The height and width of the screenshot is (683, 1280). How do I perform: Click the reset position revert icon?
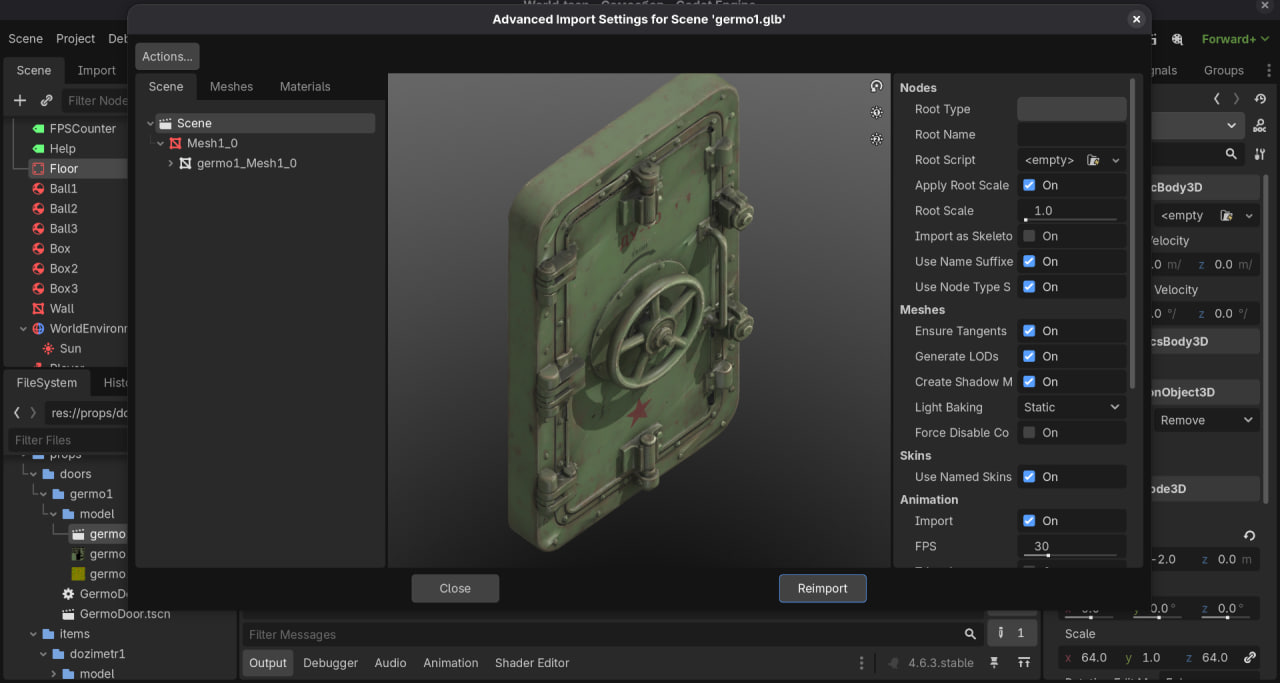[x=1249, y=536]
